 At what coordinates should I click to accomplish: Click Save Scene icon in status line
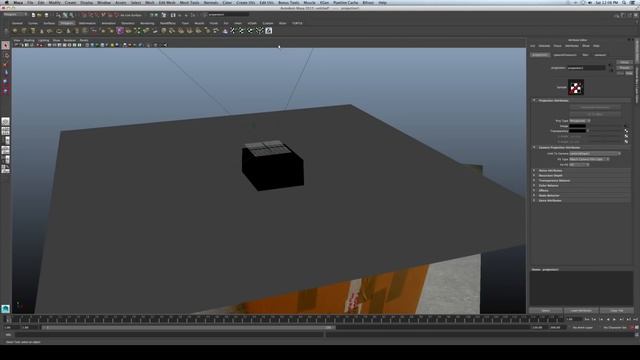(46, 15)
